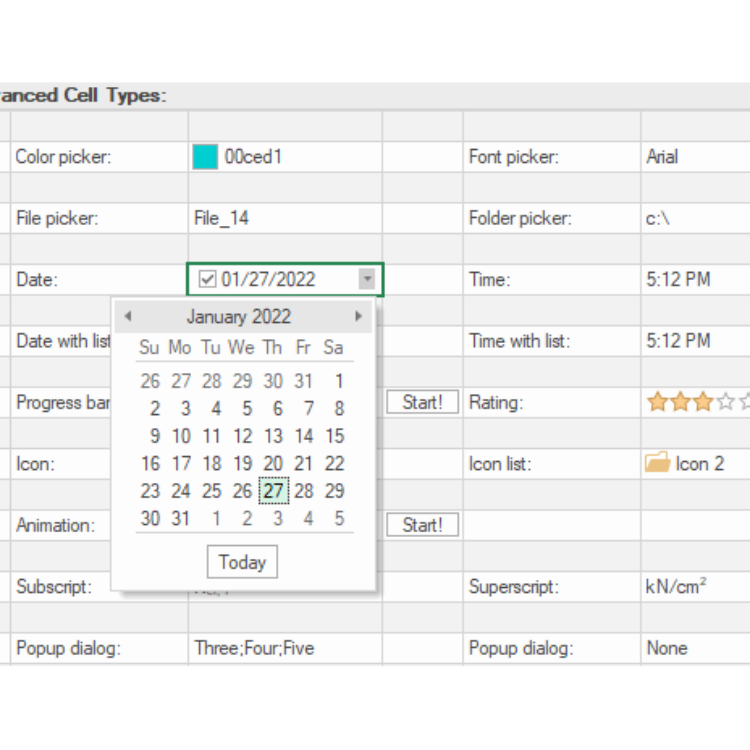Viewport: 750px width, 750px height.
Task: Click the File_14 file picker cell
Action: point(284,218)
